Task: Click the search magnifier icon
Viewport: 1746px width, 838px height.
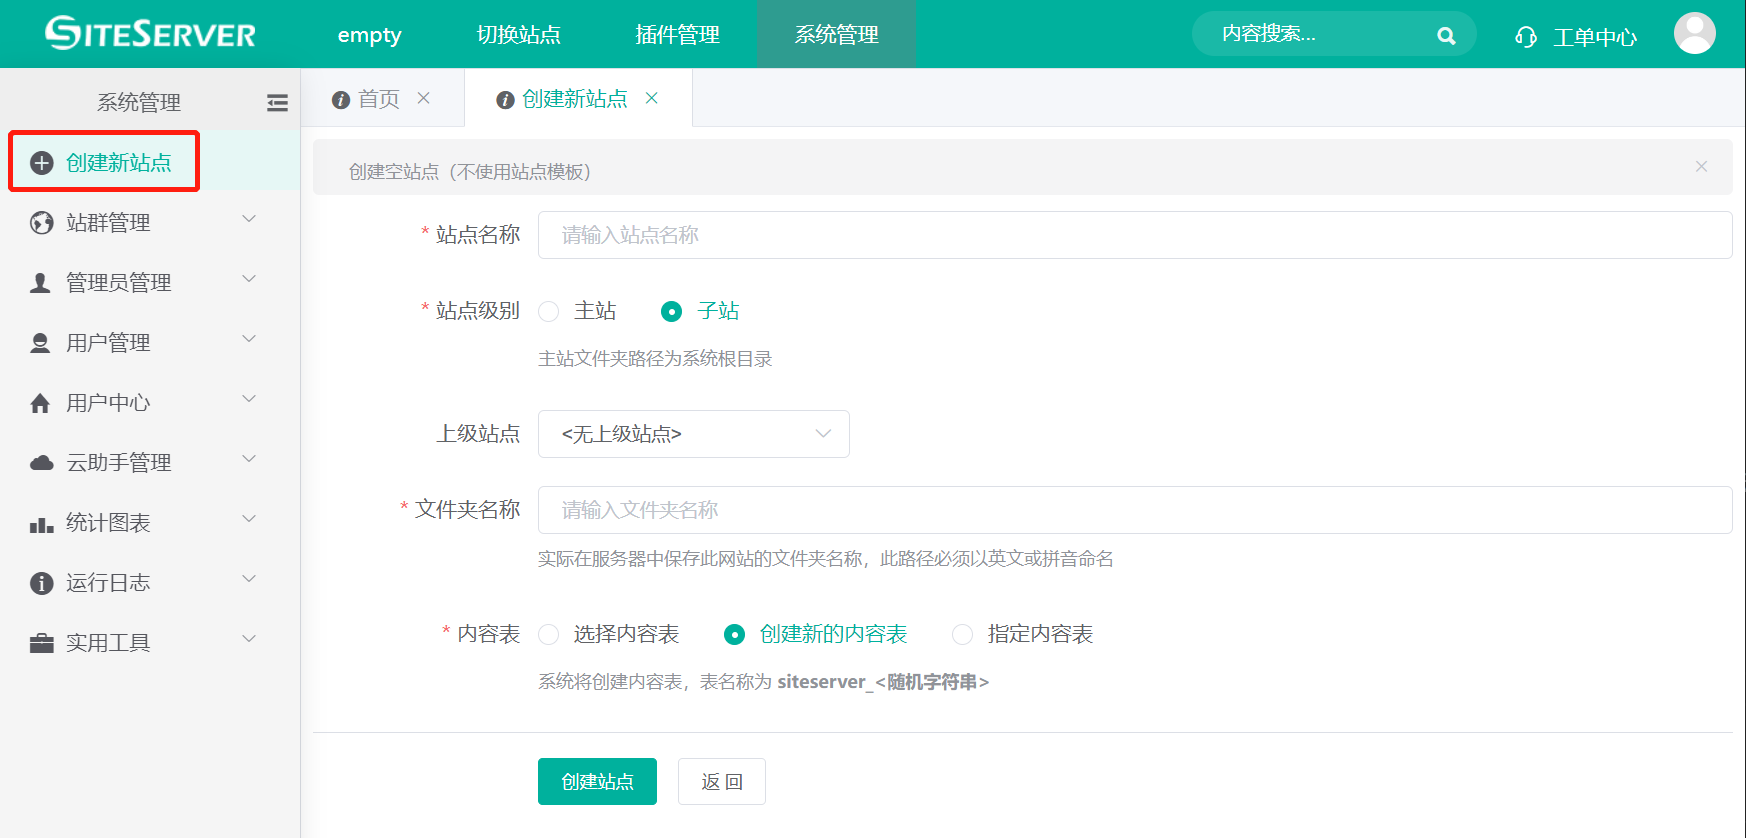Action: tap(1445, 36)
